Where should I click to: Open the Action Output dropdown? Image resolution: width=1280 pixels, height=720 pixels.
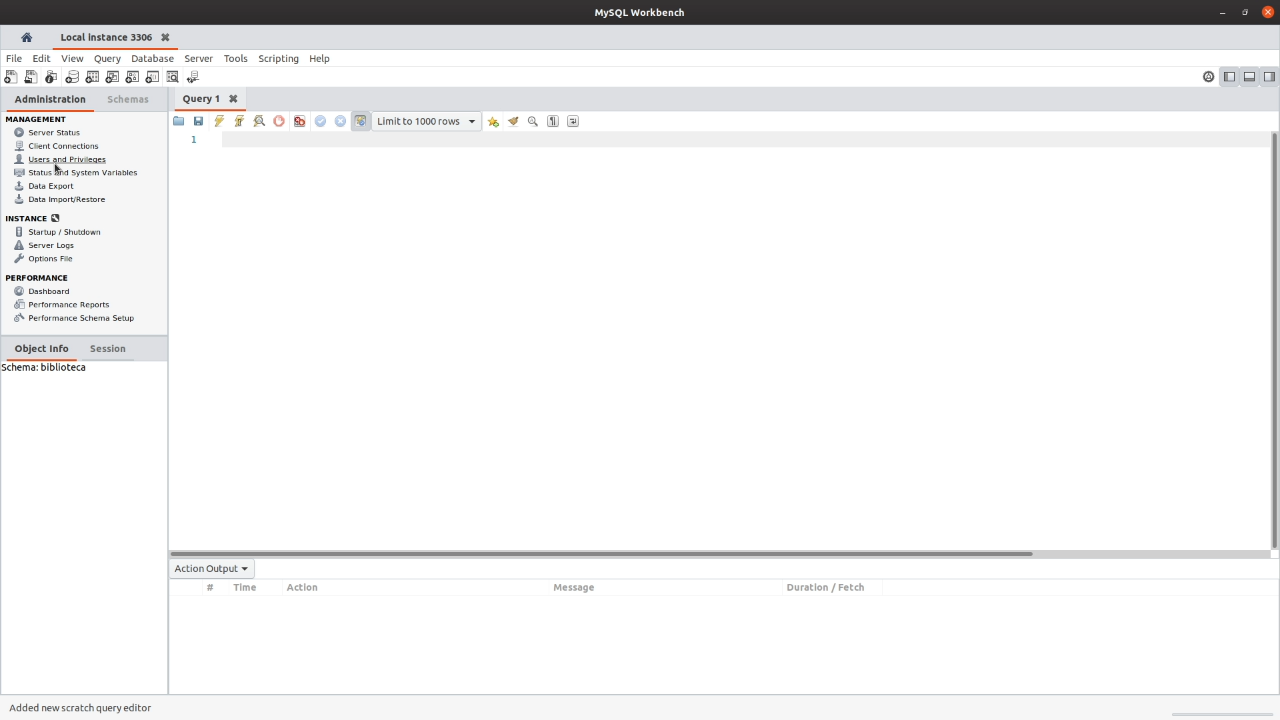(210, 568)
